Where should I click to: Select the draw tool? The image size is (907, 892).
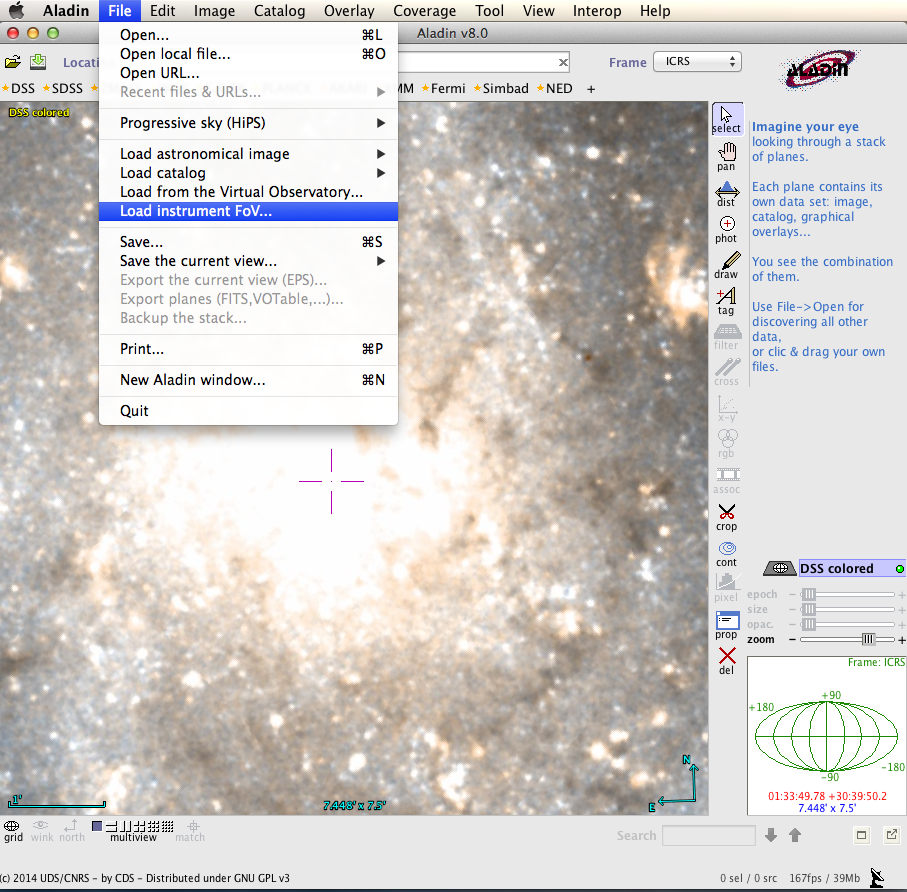[x=726, y=263]
